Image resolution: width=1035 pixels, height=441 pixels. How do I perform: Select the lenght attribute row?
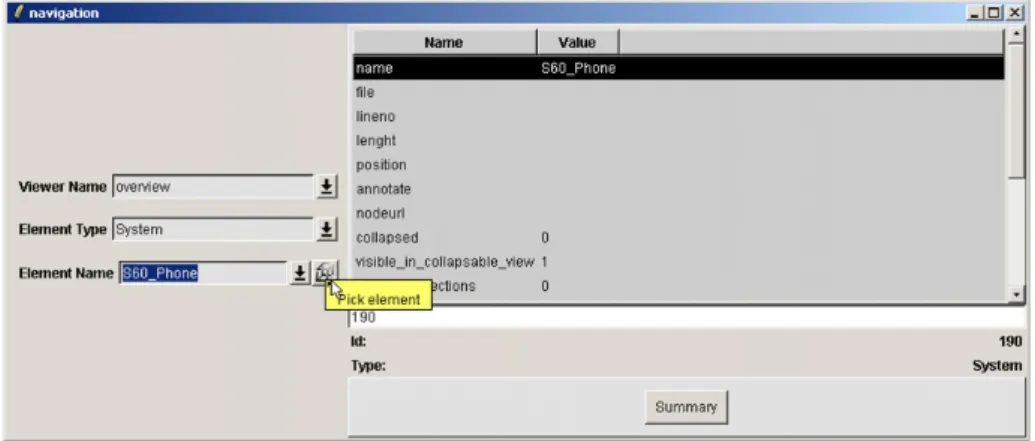[x=679, y=141]
